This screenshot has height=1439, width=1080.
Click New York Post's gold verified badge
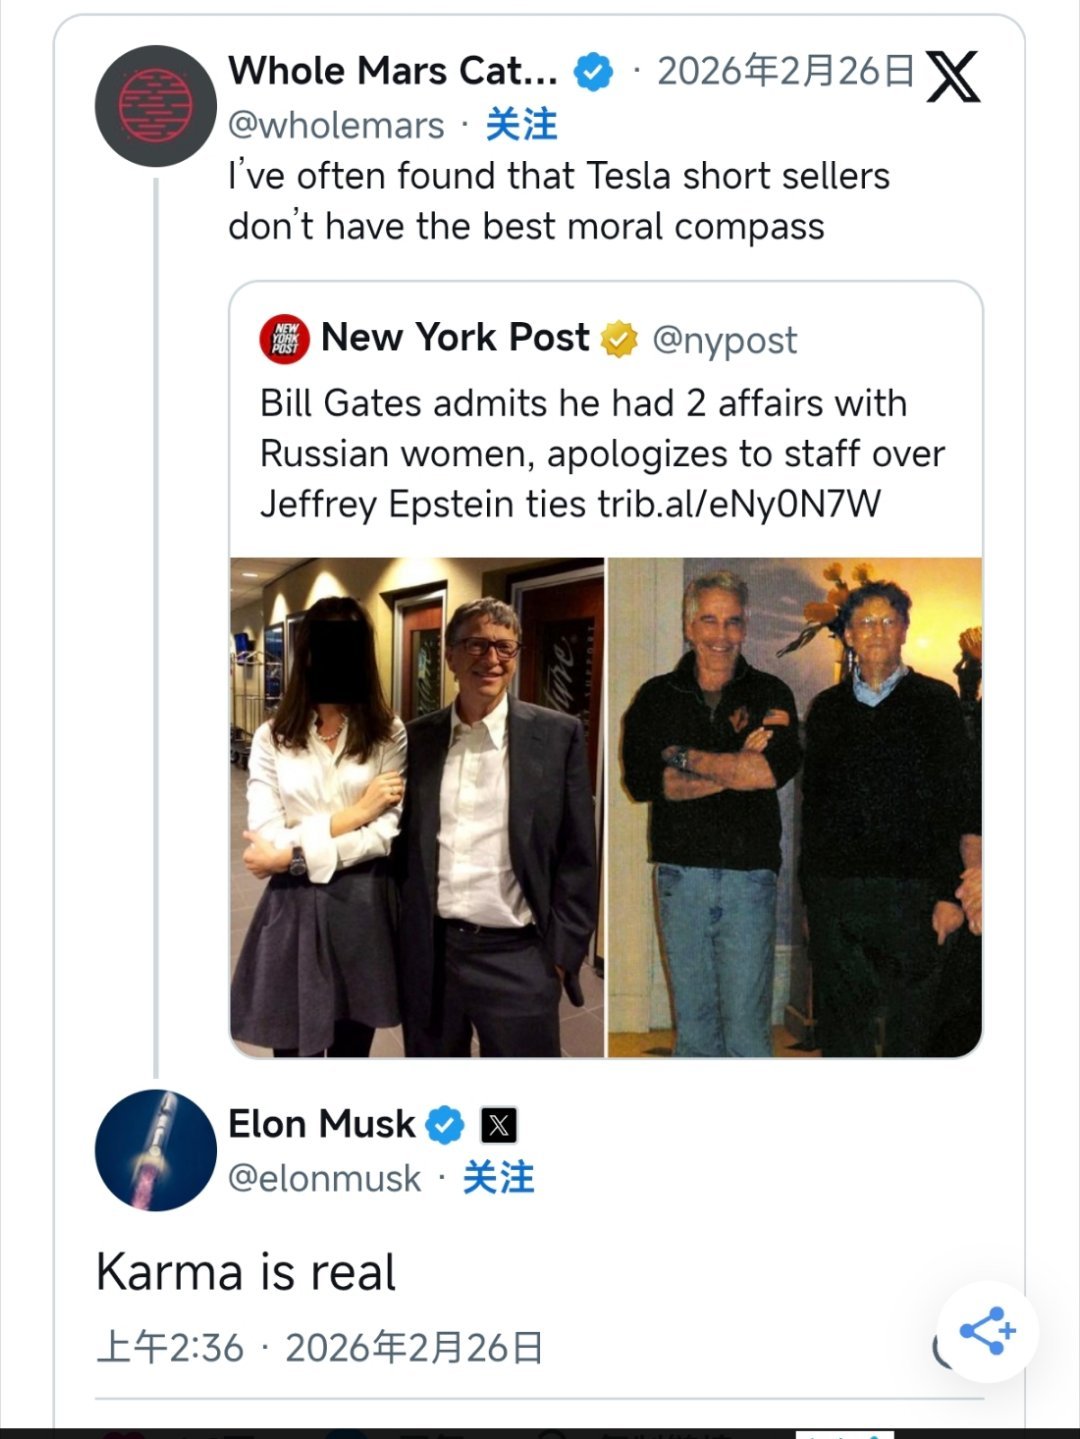tap(619, 339)
